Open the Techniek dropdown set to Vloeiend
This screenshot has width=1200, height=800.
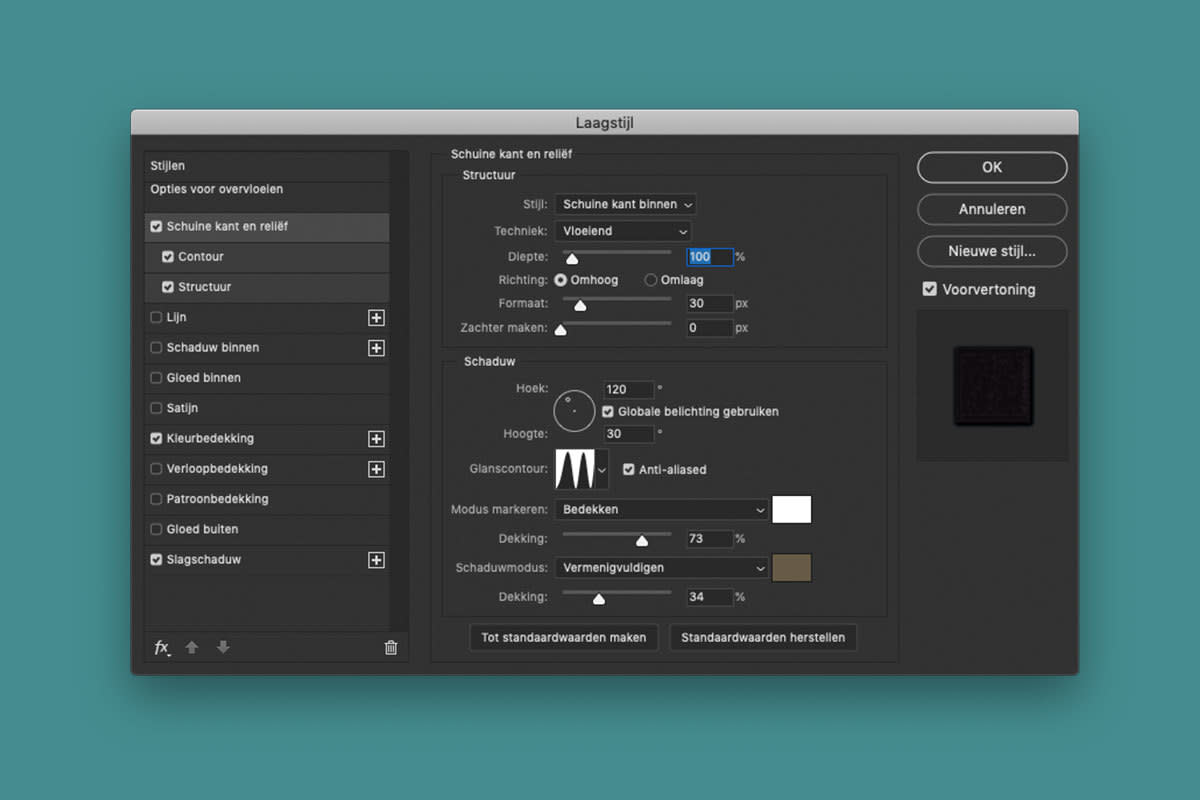tap(622, 231)
